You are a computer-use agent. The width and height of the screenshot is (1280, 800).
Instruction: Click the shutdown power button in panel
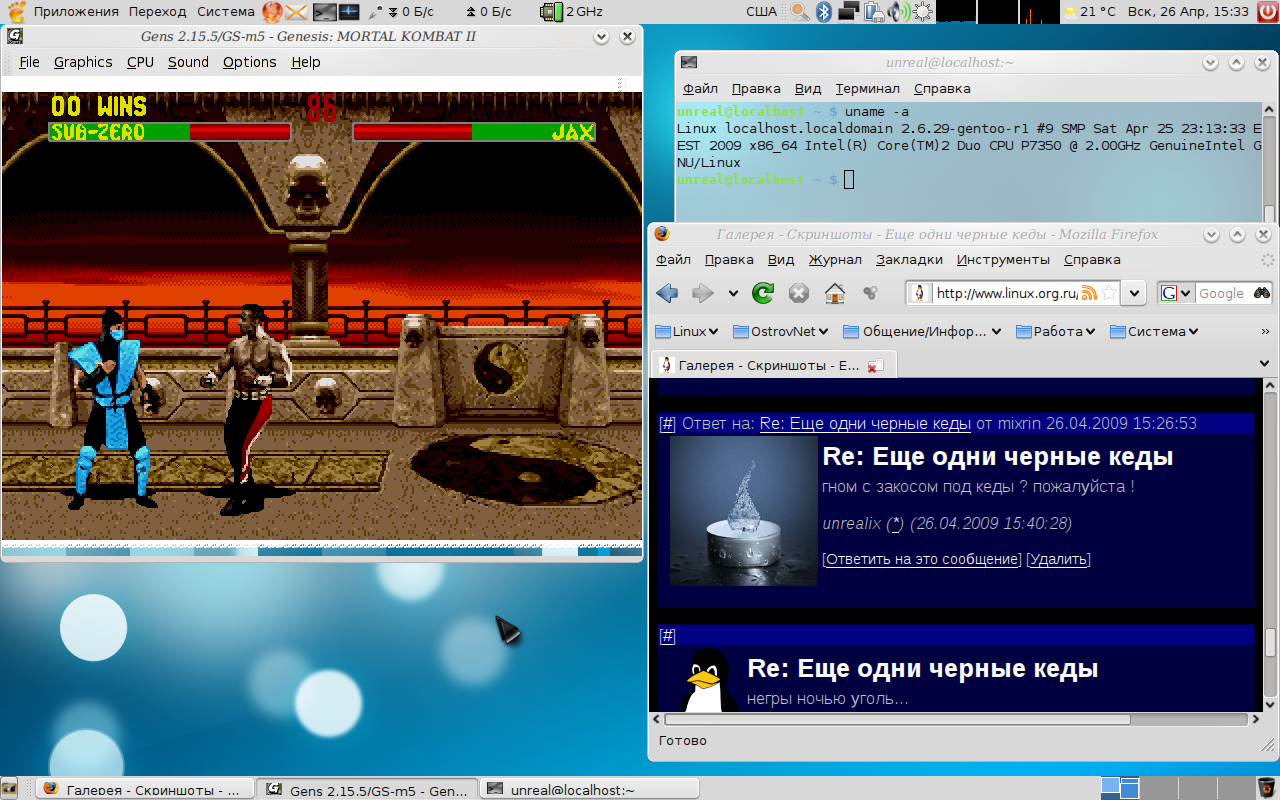tap(1267, 12)
